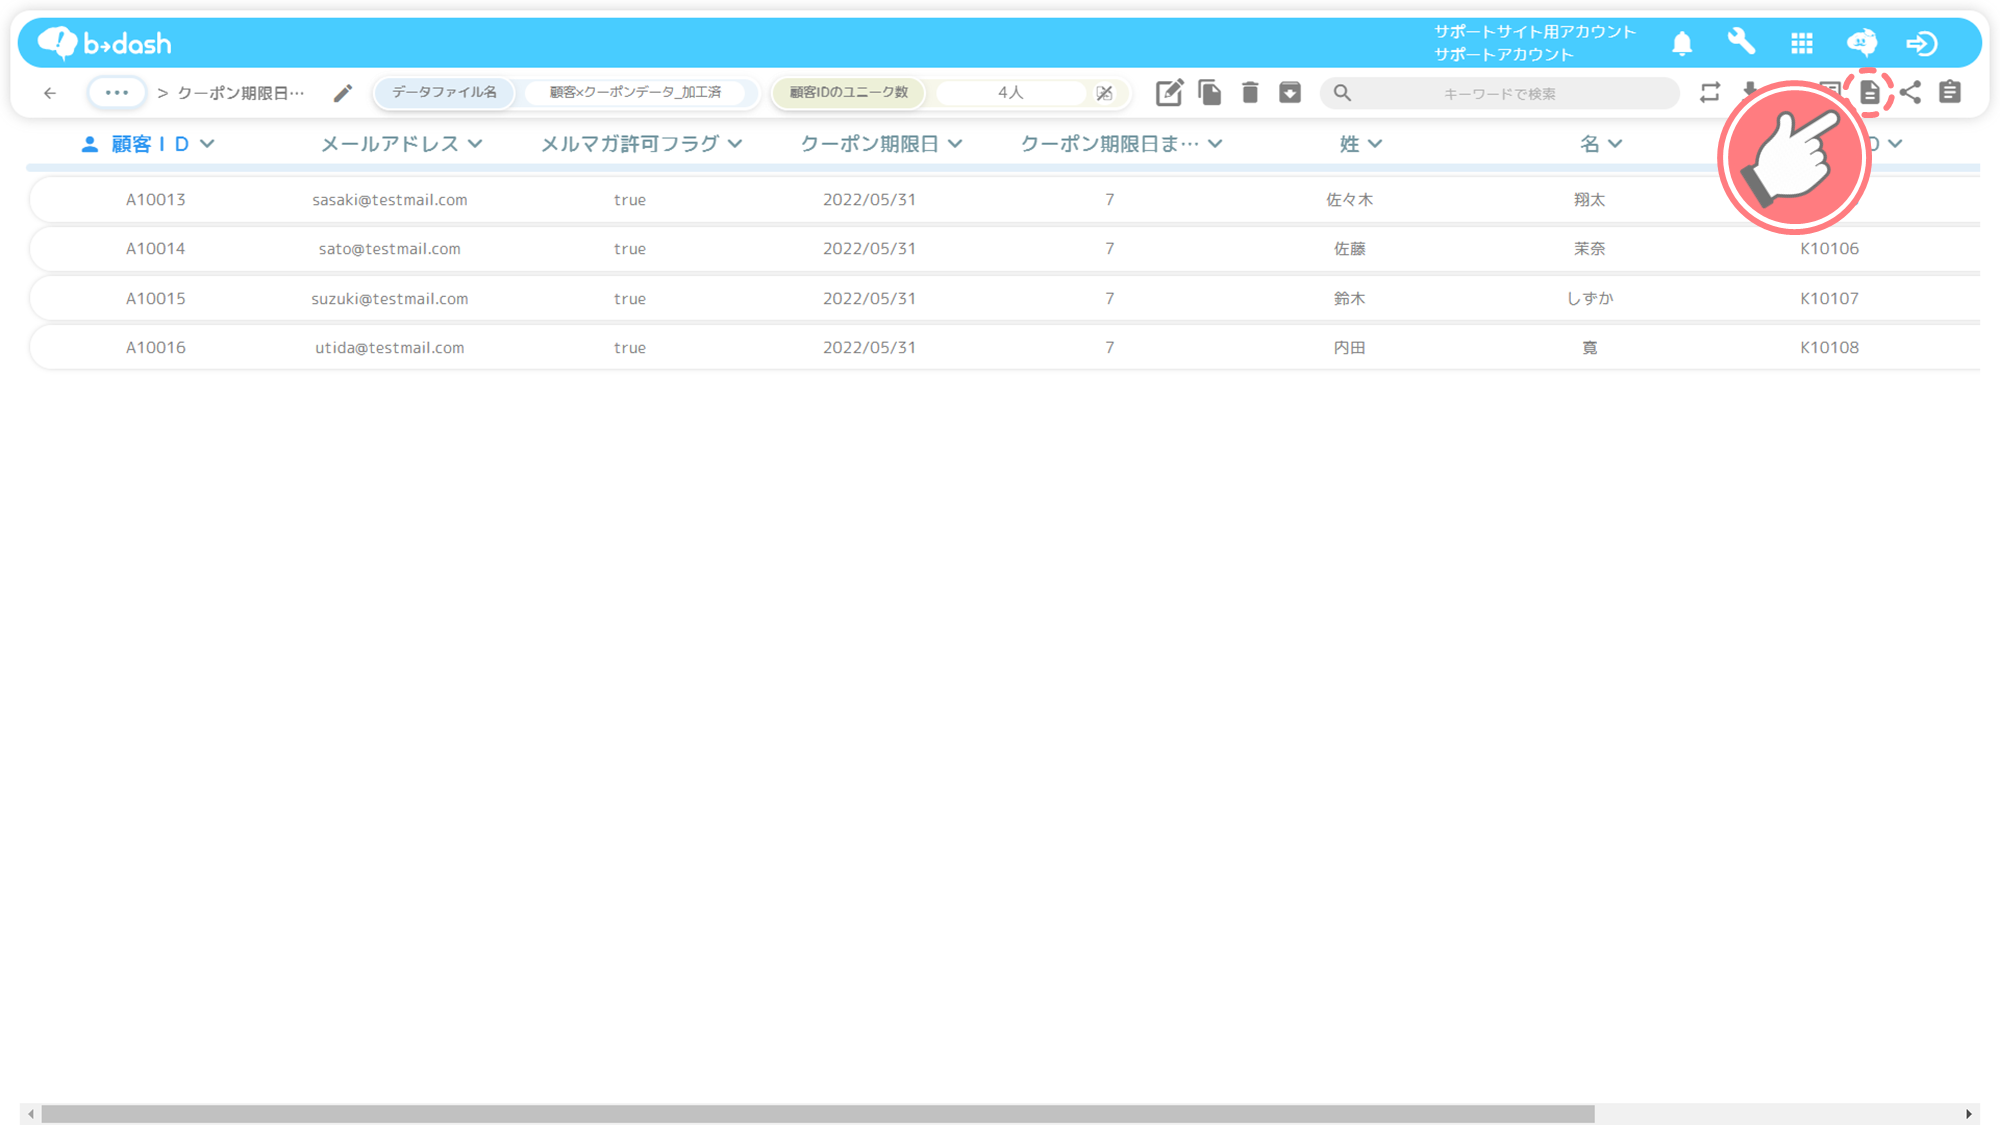Click the keyword search field
The width and height of the screenshot is (2000, 1125).
[x=1500, y=93]
